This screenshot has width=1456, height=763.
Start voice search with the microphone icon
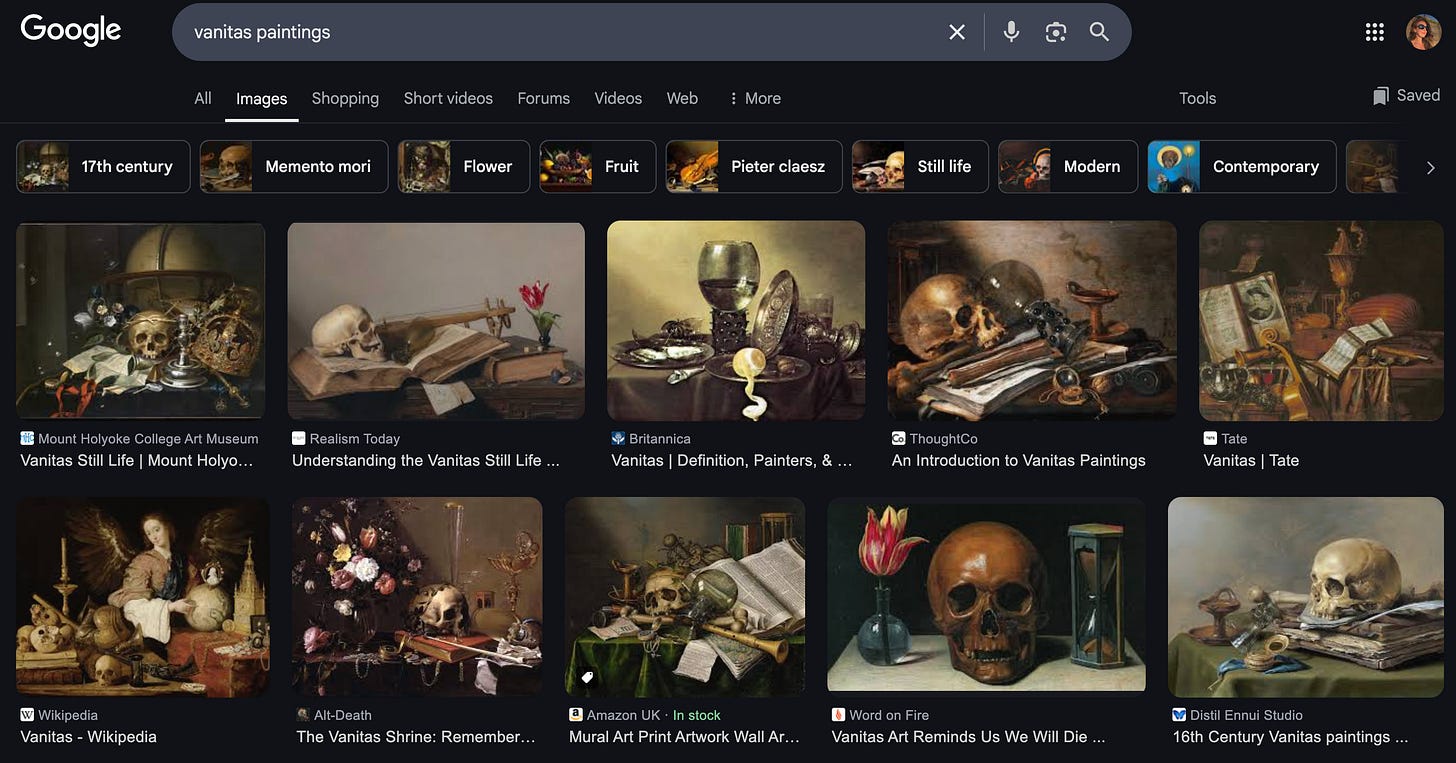coord(1011,32)
